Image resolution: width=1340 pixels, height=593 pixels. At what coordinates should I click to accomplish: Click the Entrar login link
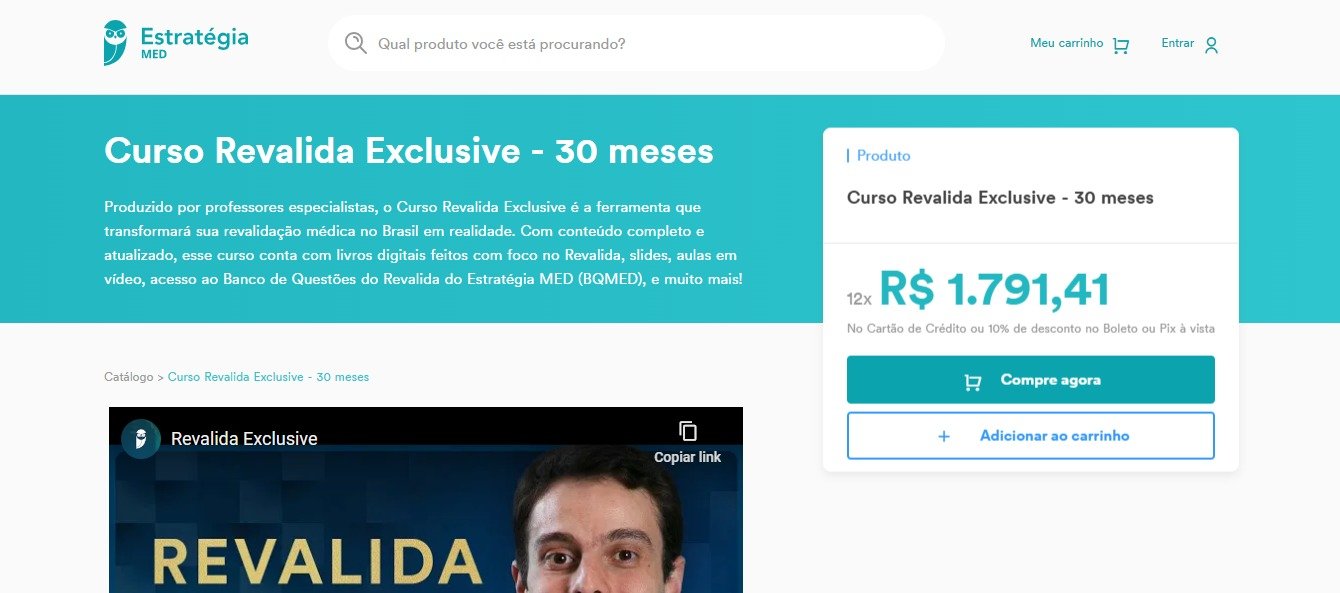pos(1177,43)
